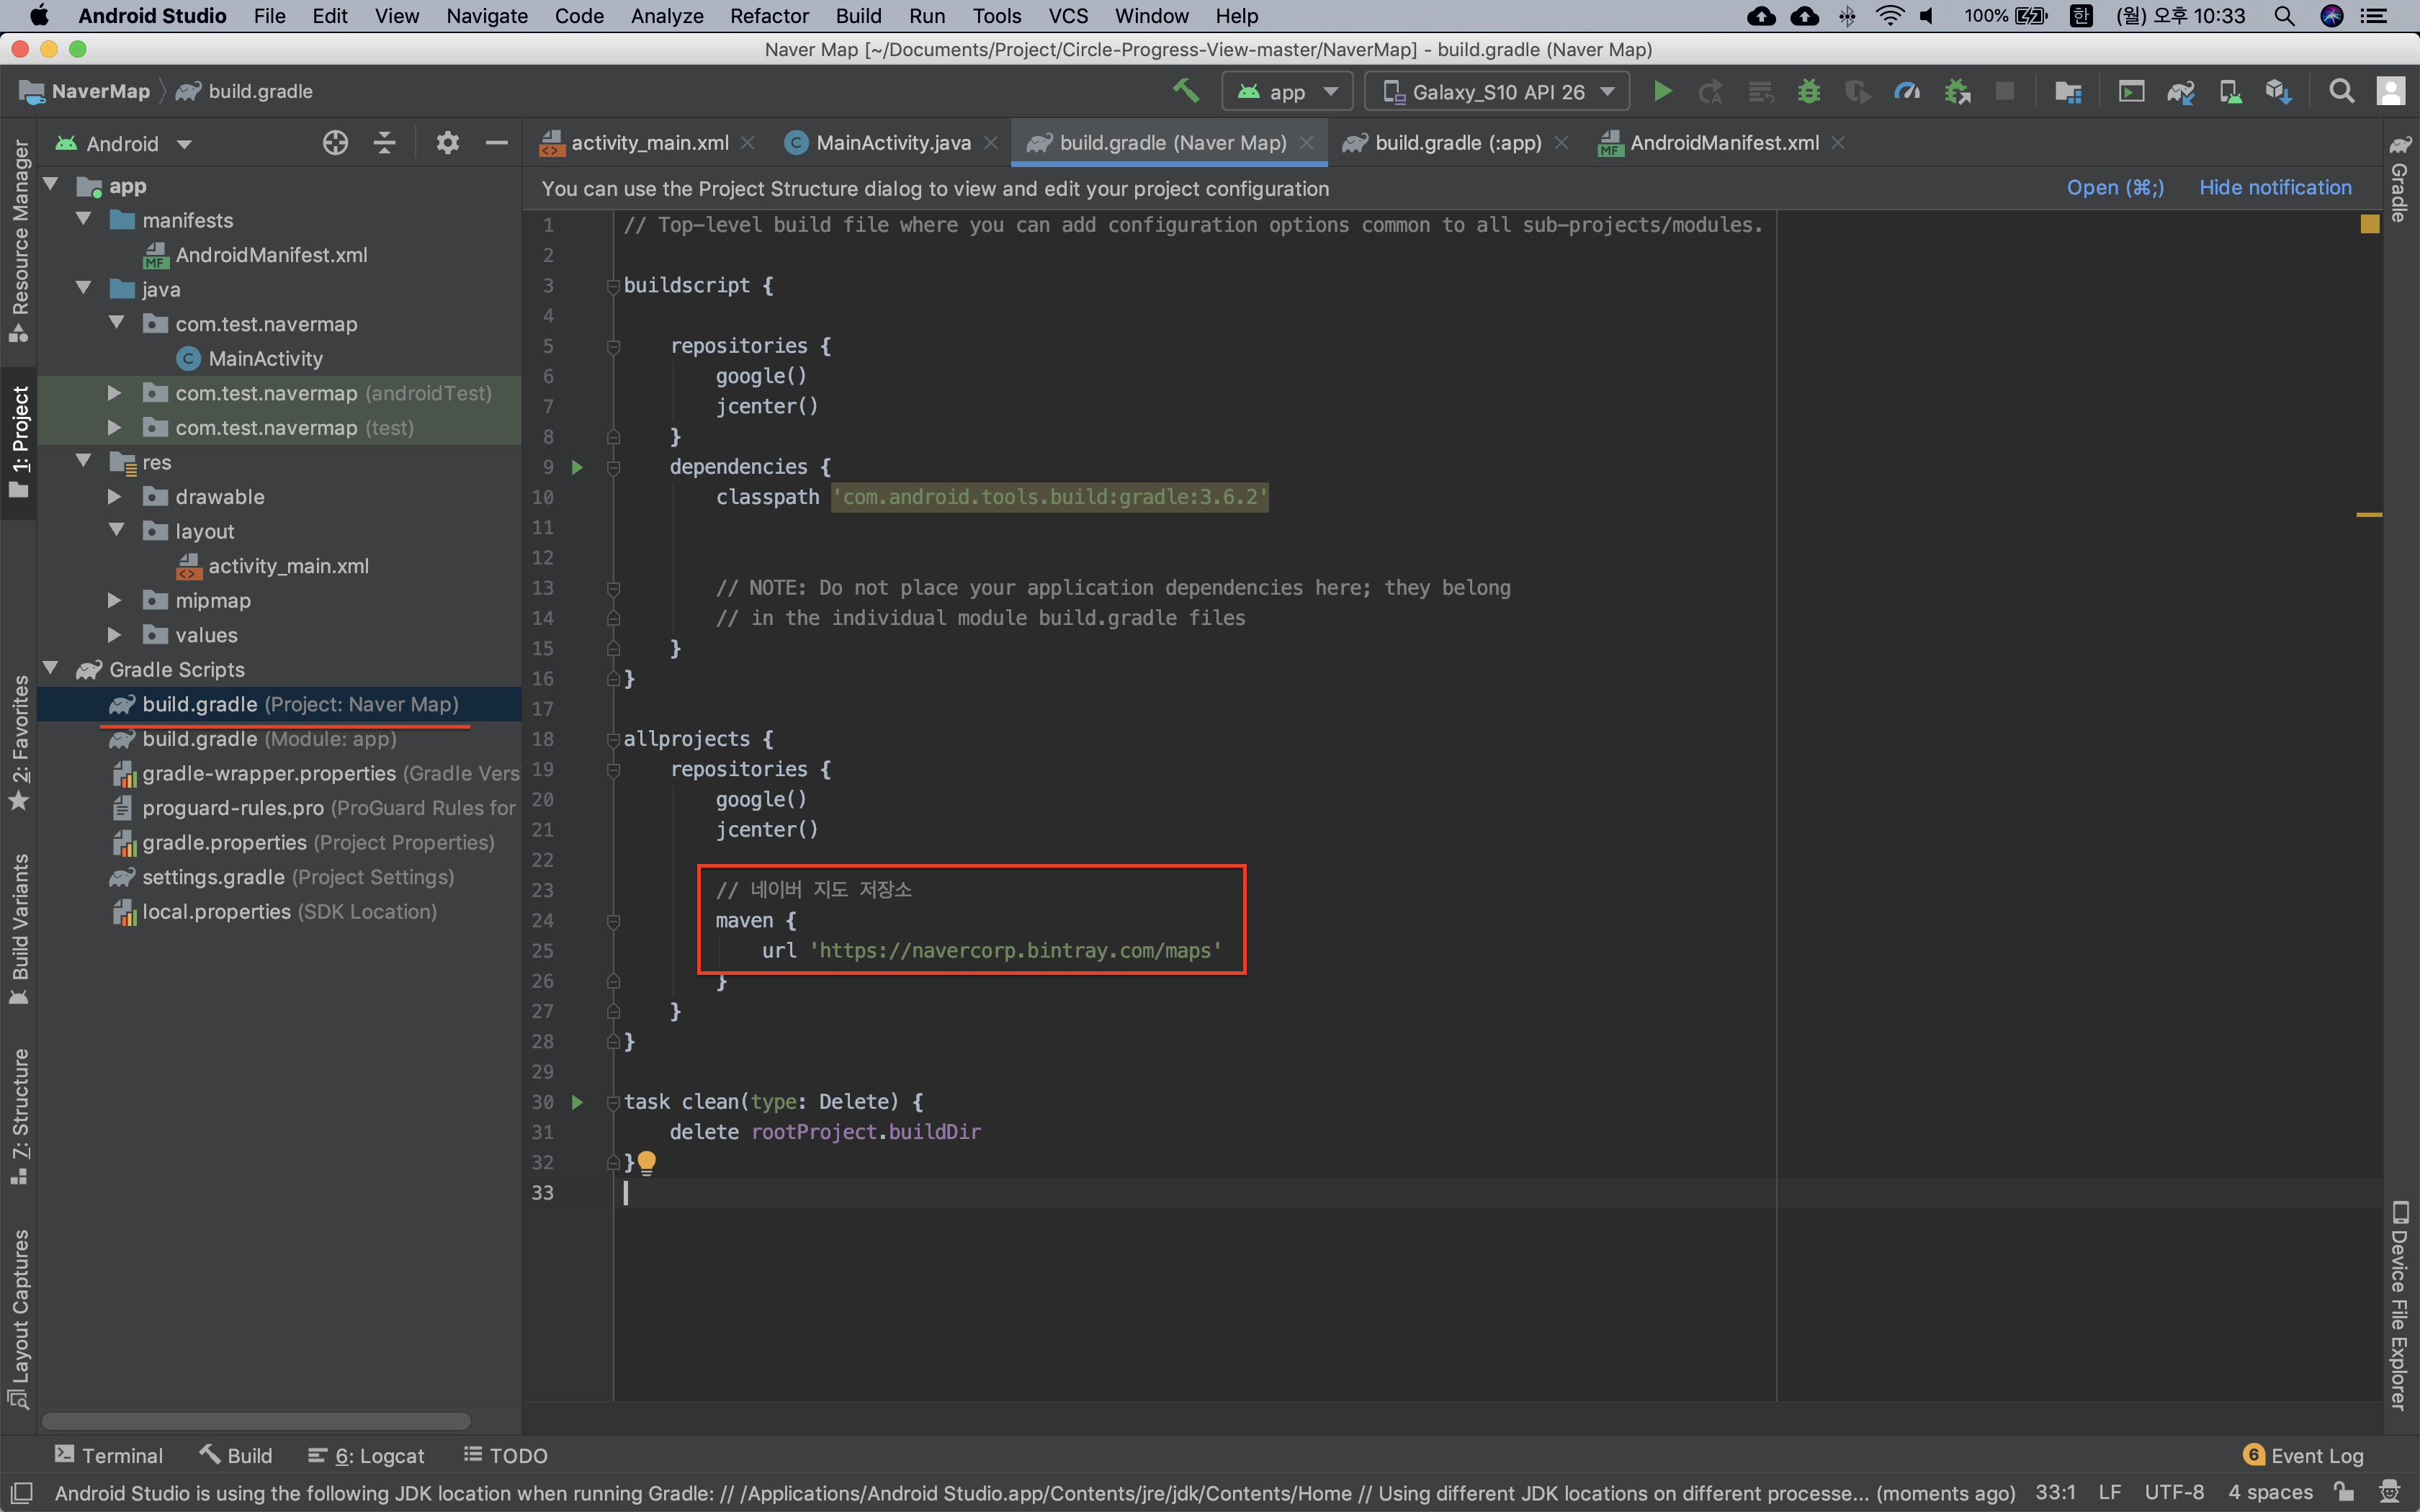
Task: Toggle the Resource Manager side panel
Action: (19, 240)
